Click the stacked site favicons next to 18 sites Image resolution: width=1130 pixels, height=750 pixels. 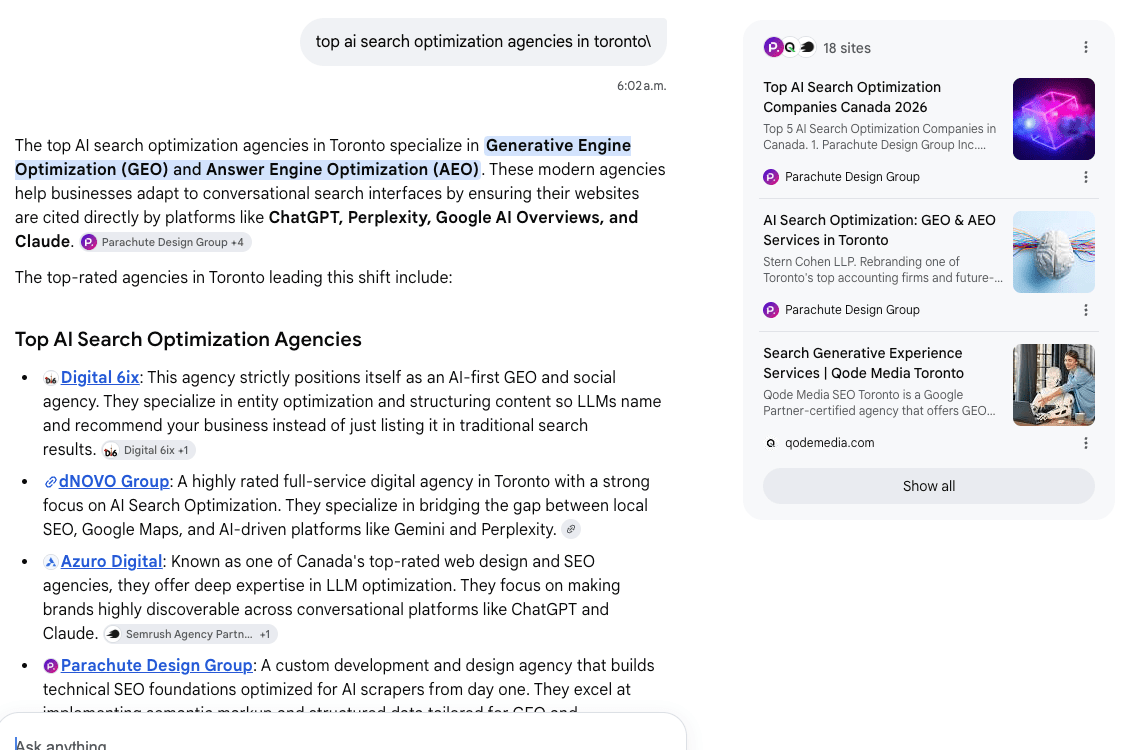[789, 48]
